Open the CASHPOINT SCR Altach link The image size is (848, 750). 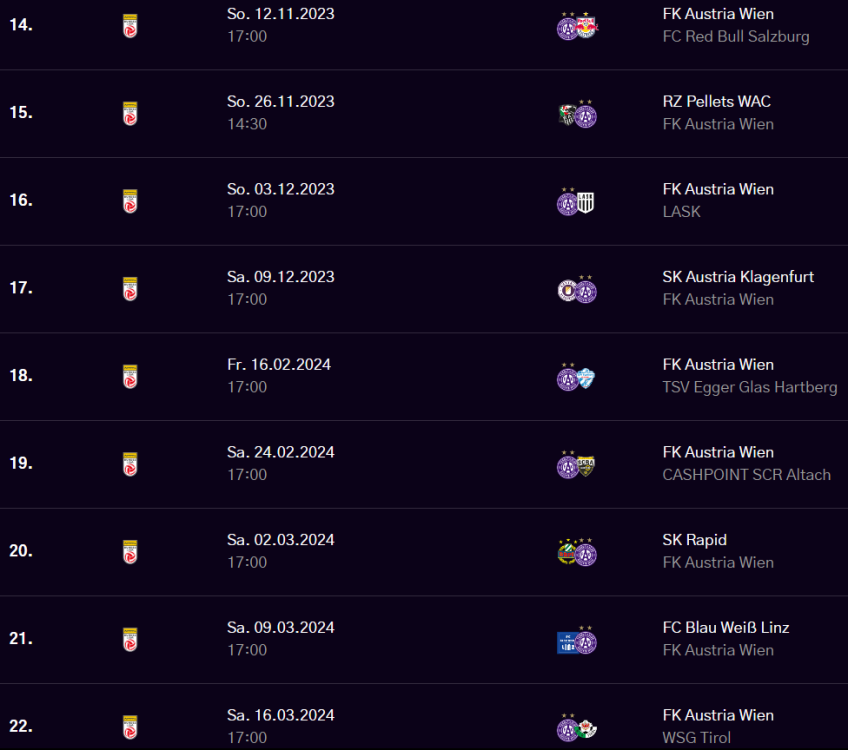[746, 475]
